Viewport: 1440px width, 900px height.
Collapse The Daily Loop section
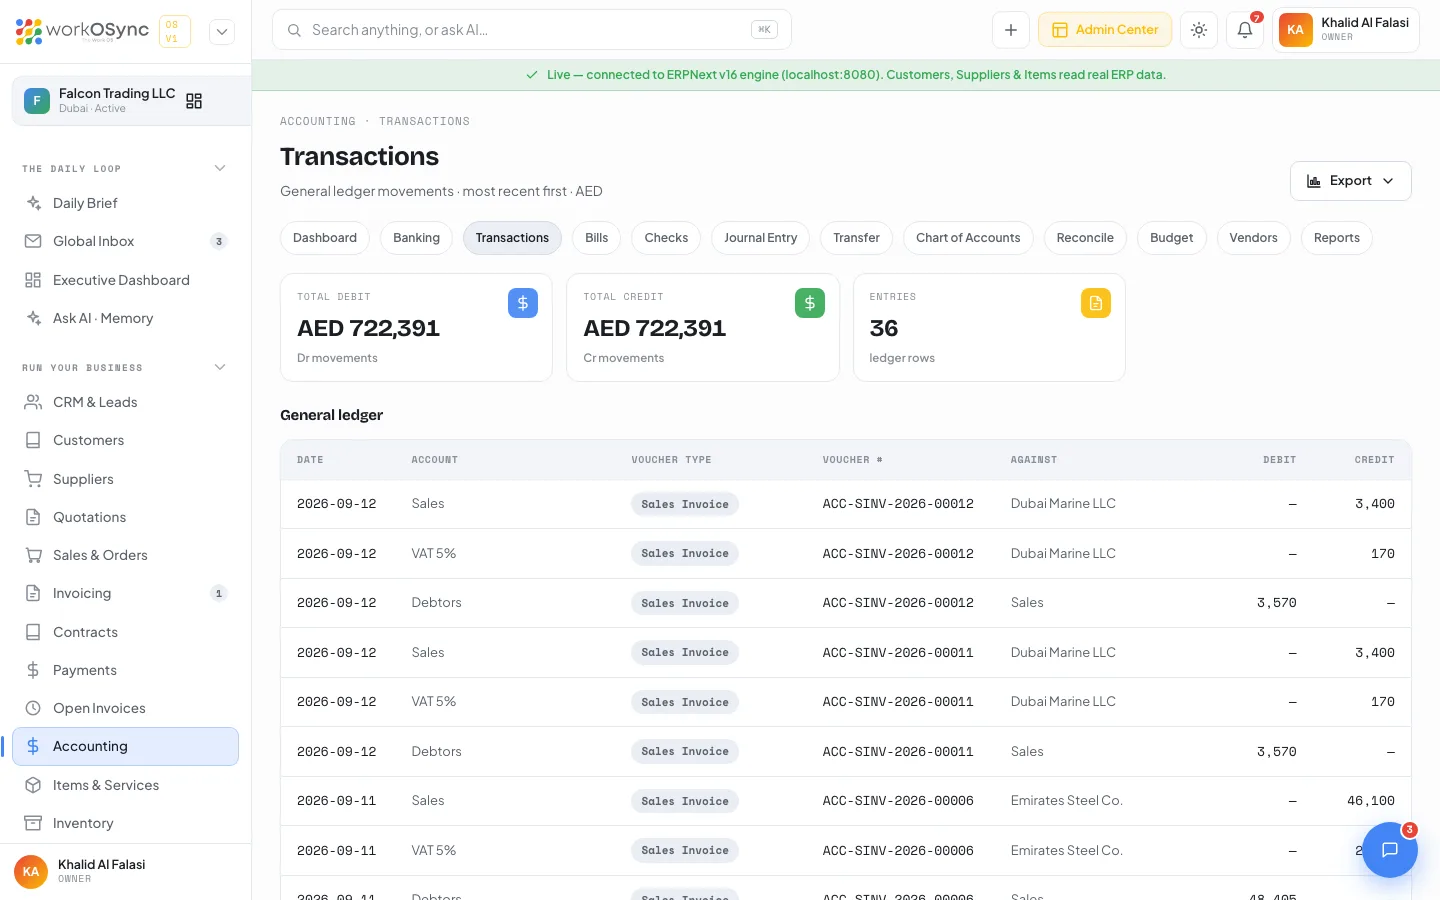220,168
